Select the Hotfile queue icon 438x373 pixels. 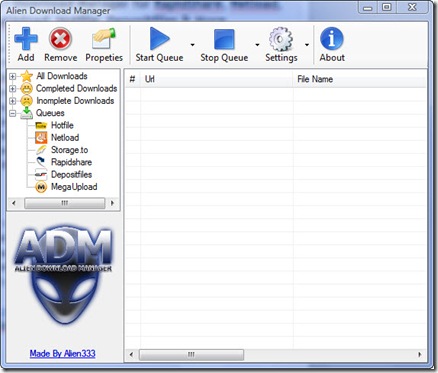(x=41, y=126)
